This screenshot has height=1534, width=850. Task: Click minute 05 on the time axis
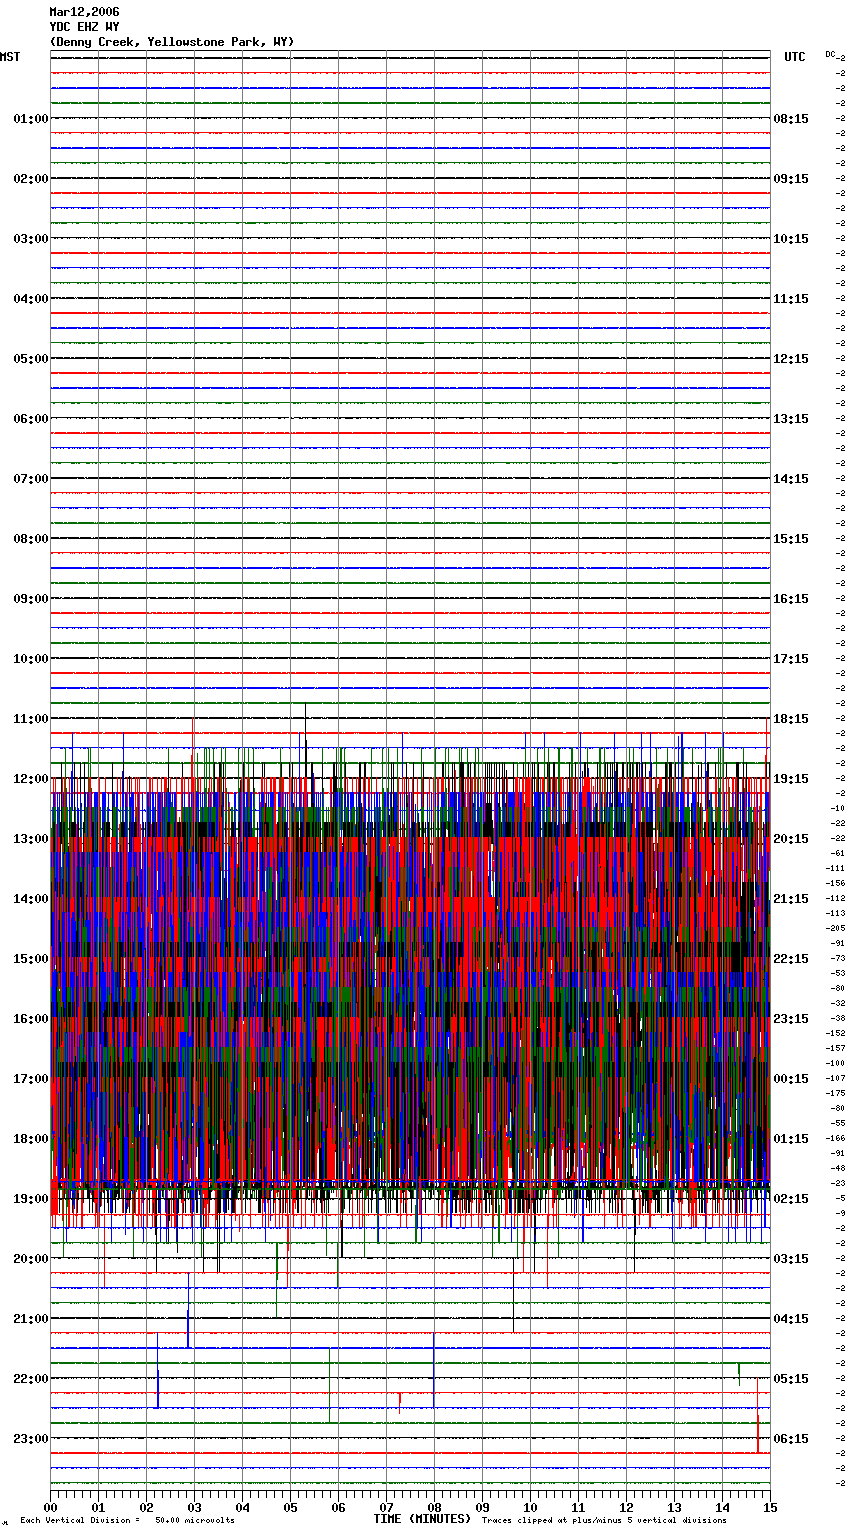[x=291, y=1507]
